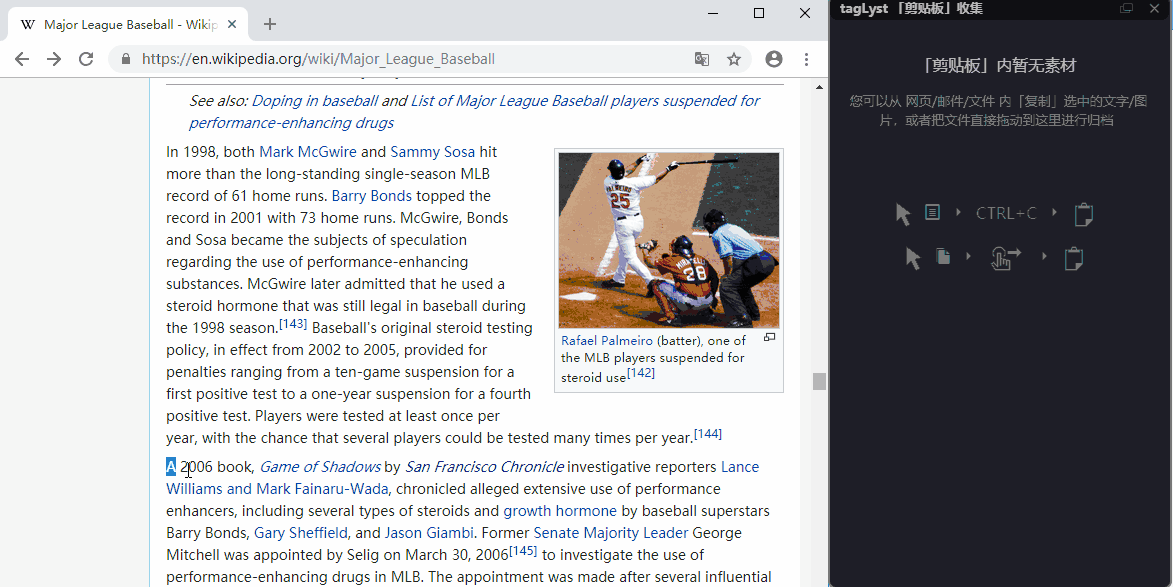Click text document icon in tagLyst hint

pos(932,212)
